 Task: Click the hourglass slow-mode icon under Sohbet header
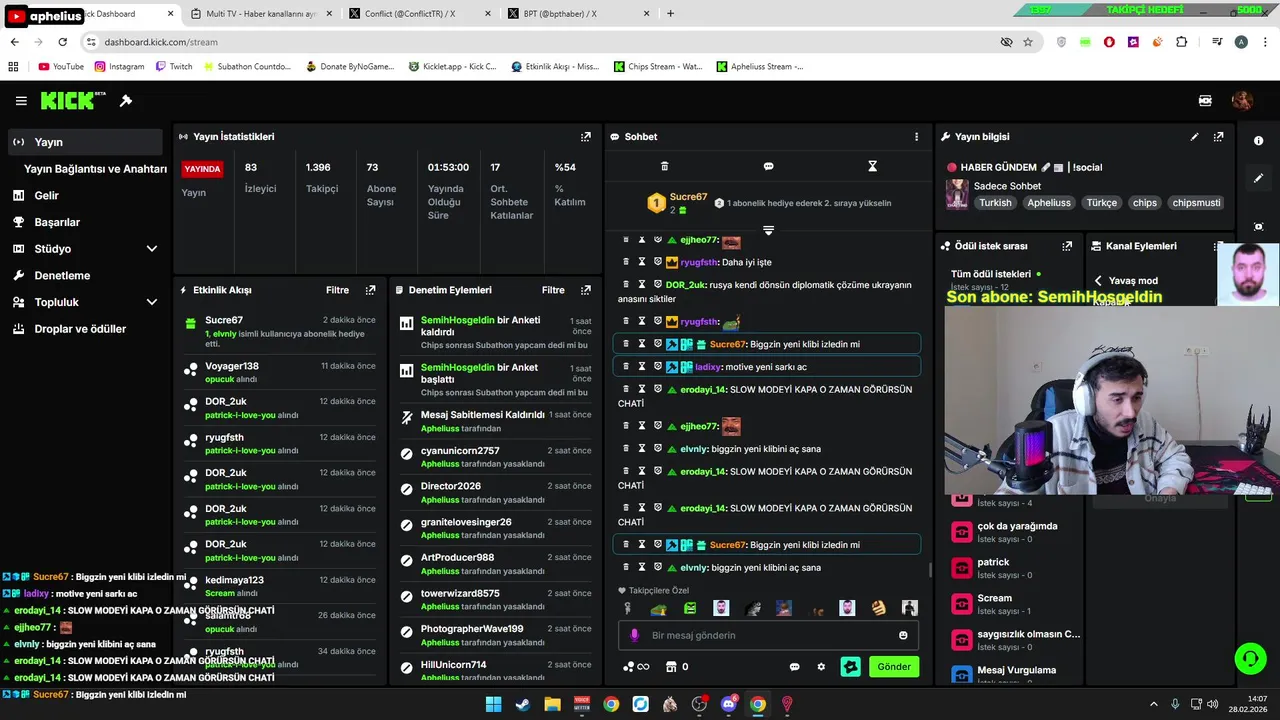click(x=872, y=166)
